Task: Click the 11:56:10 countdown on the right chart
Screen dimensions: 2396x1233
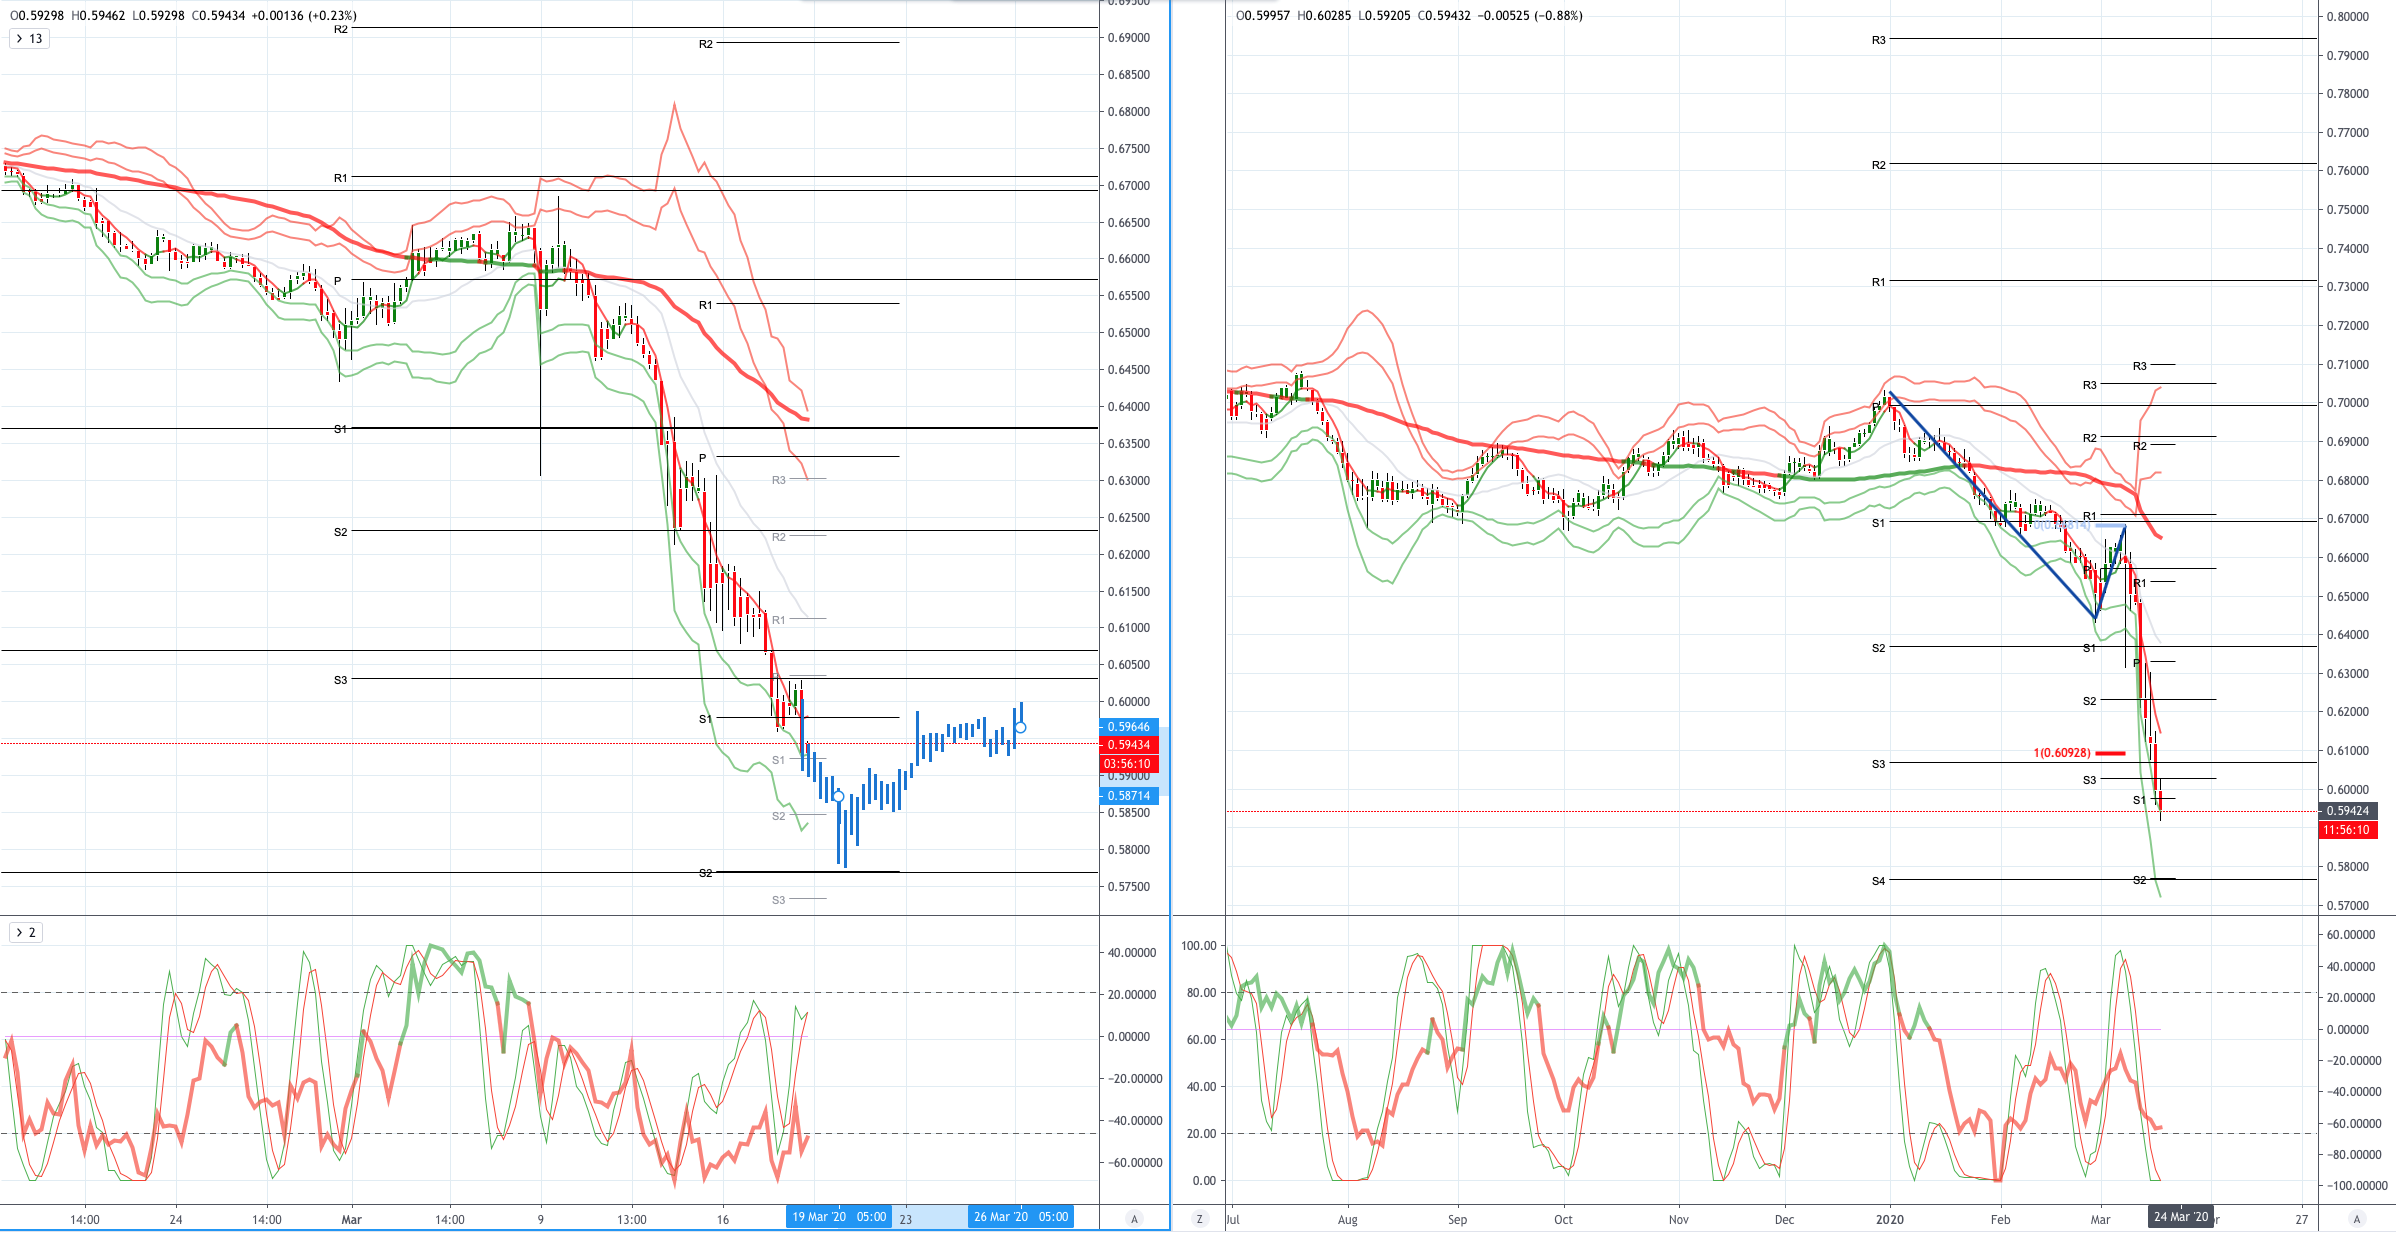Action: 2346,830
